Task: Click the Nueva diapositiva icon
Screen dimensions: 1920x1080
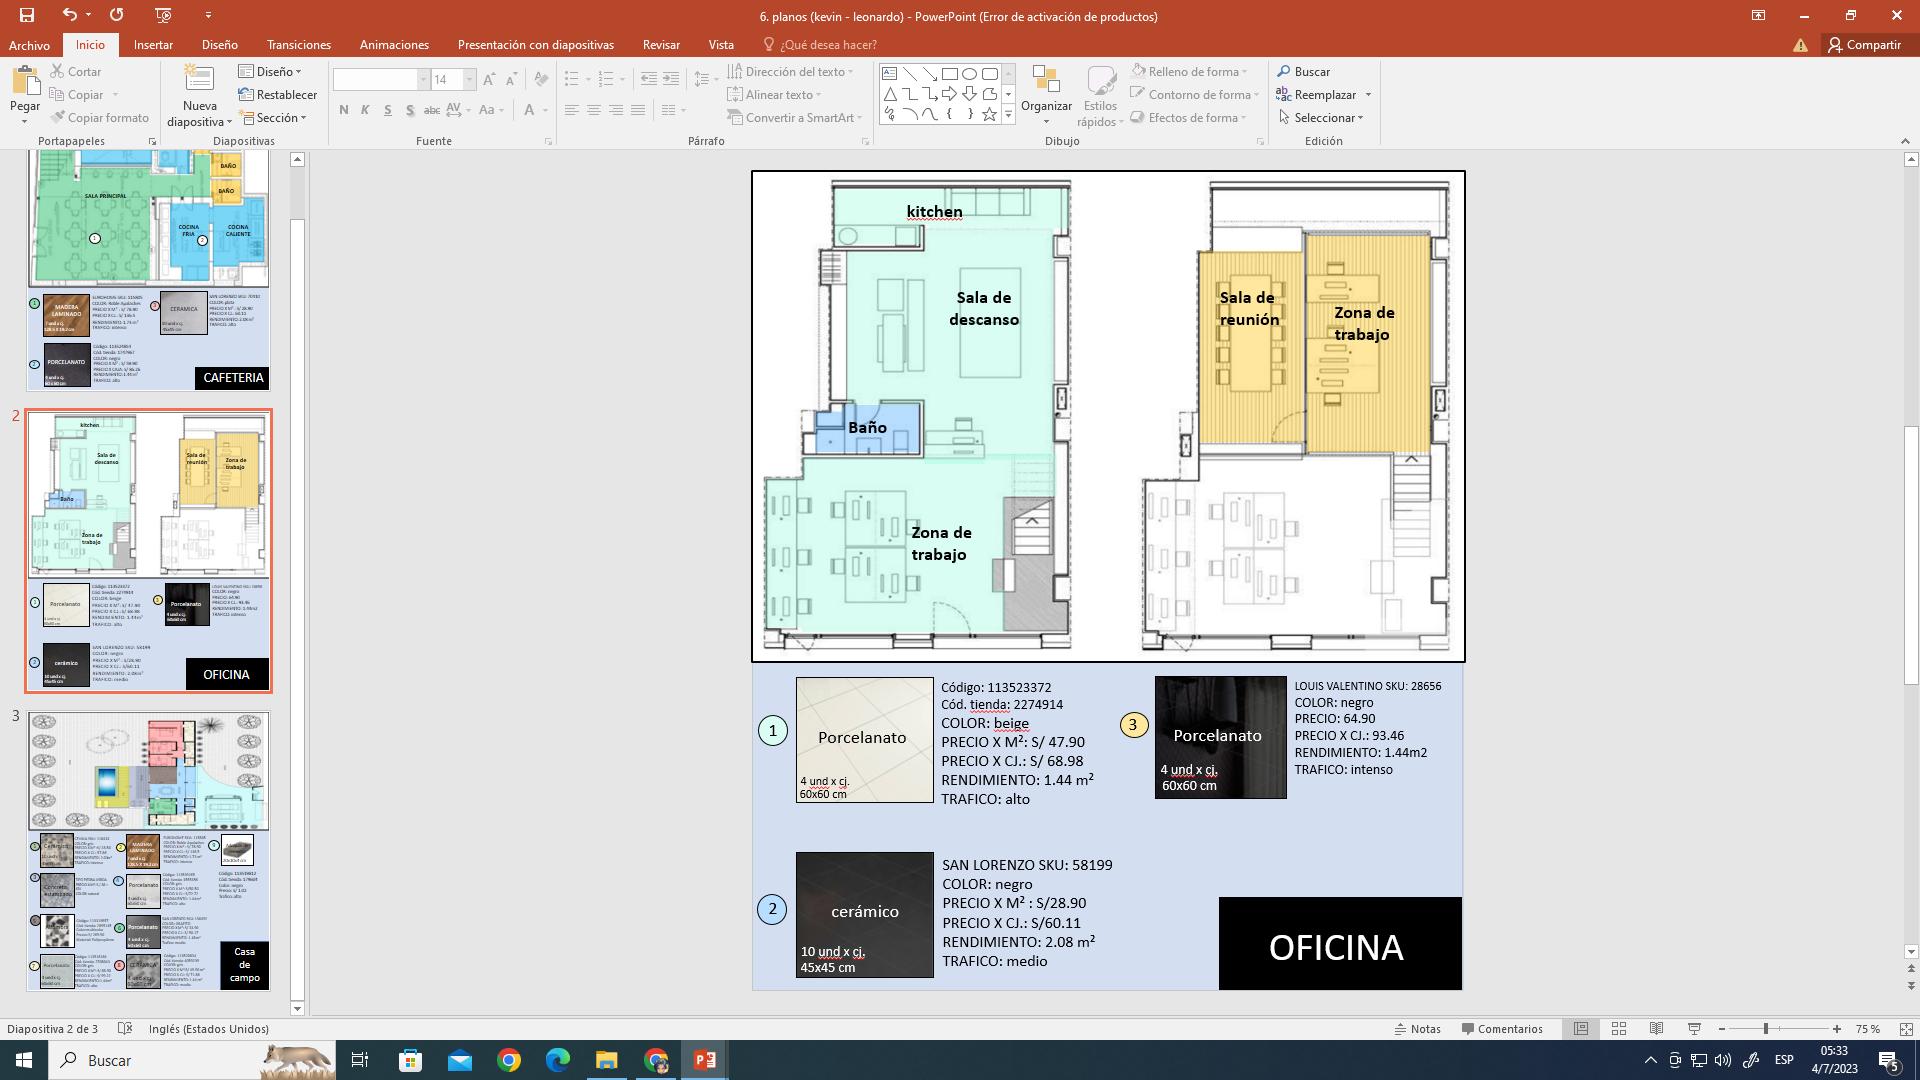Action: (199, 80)
